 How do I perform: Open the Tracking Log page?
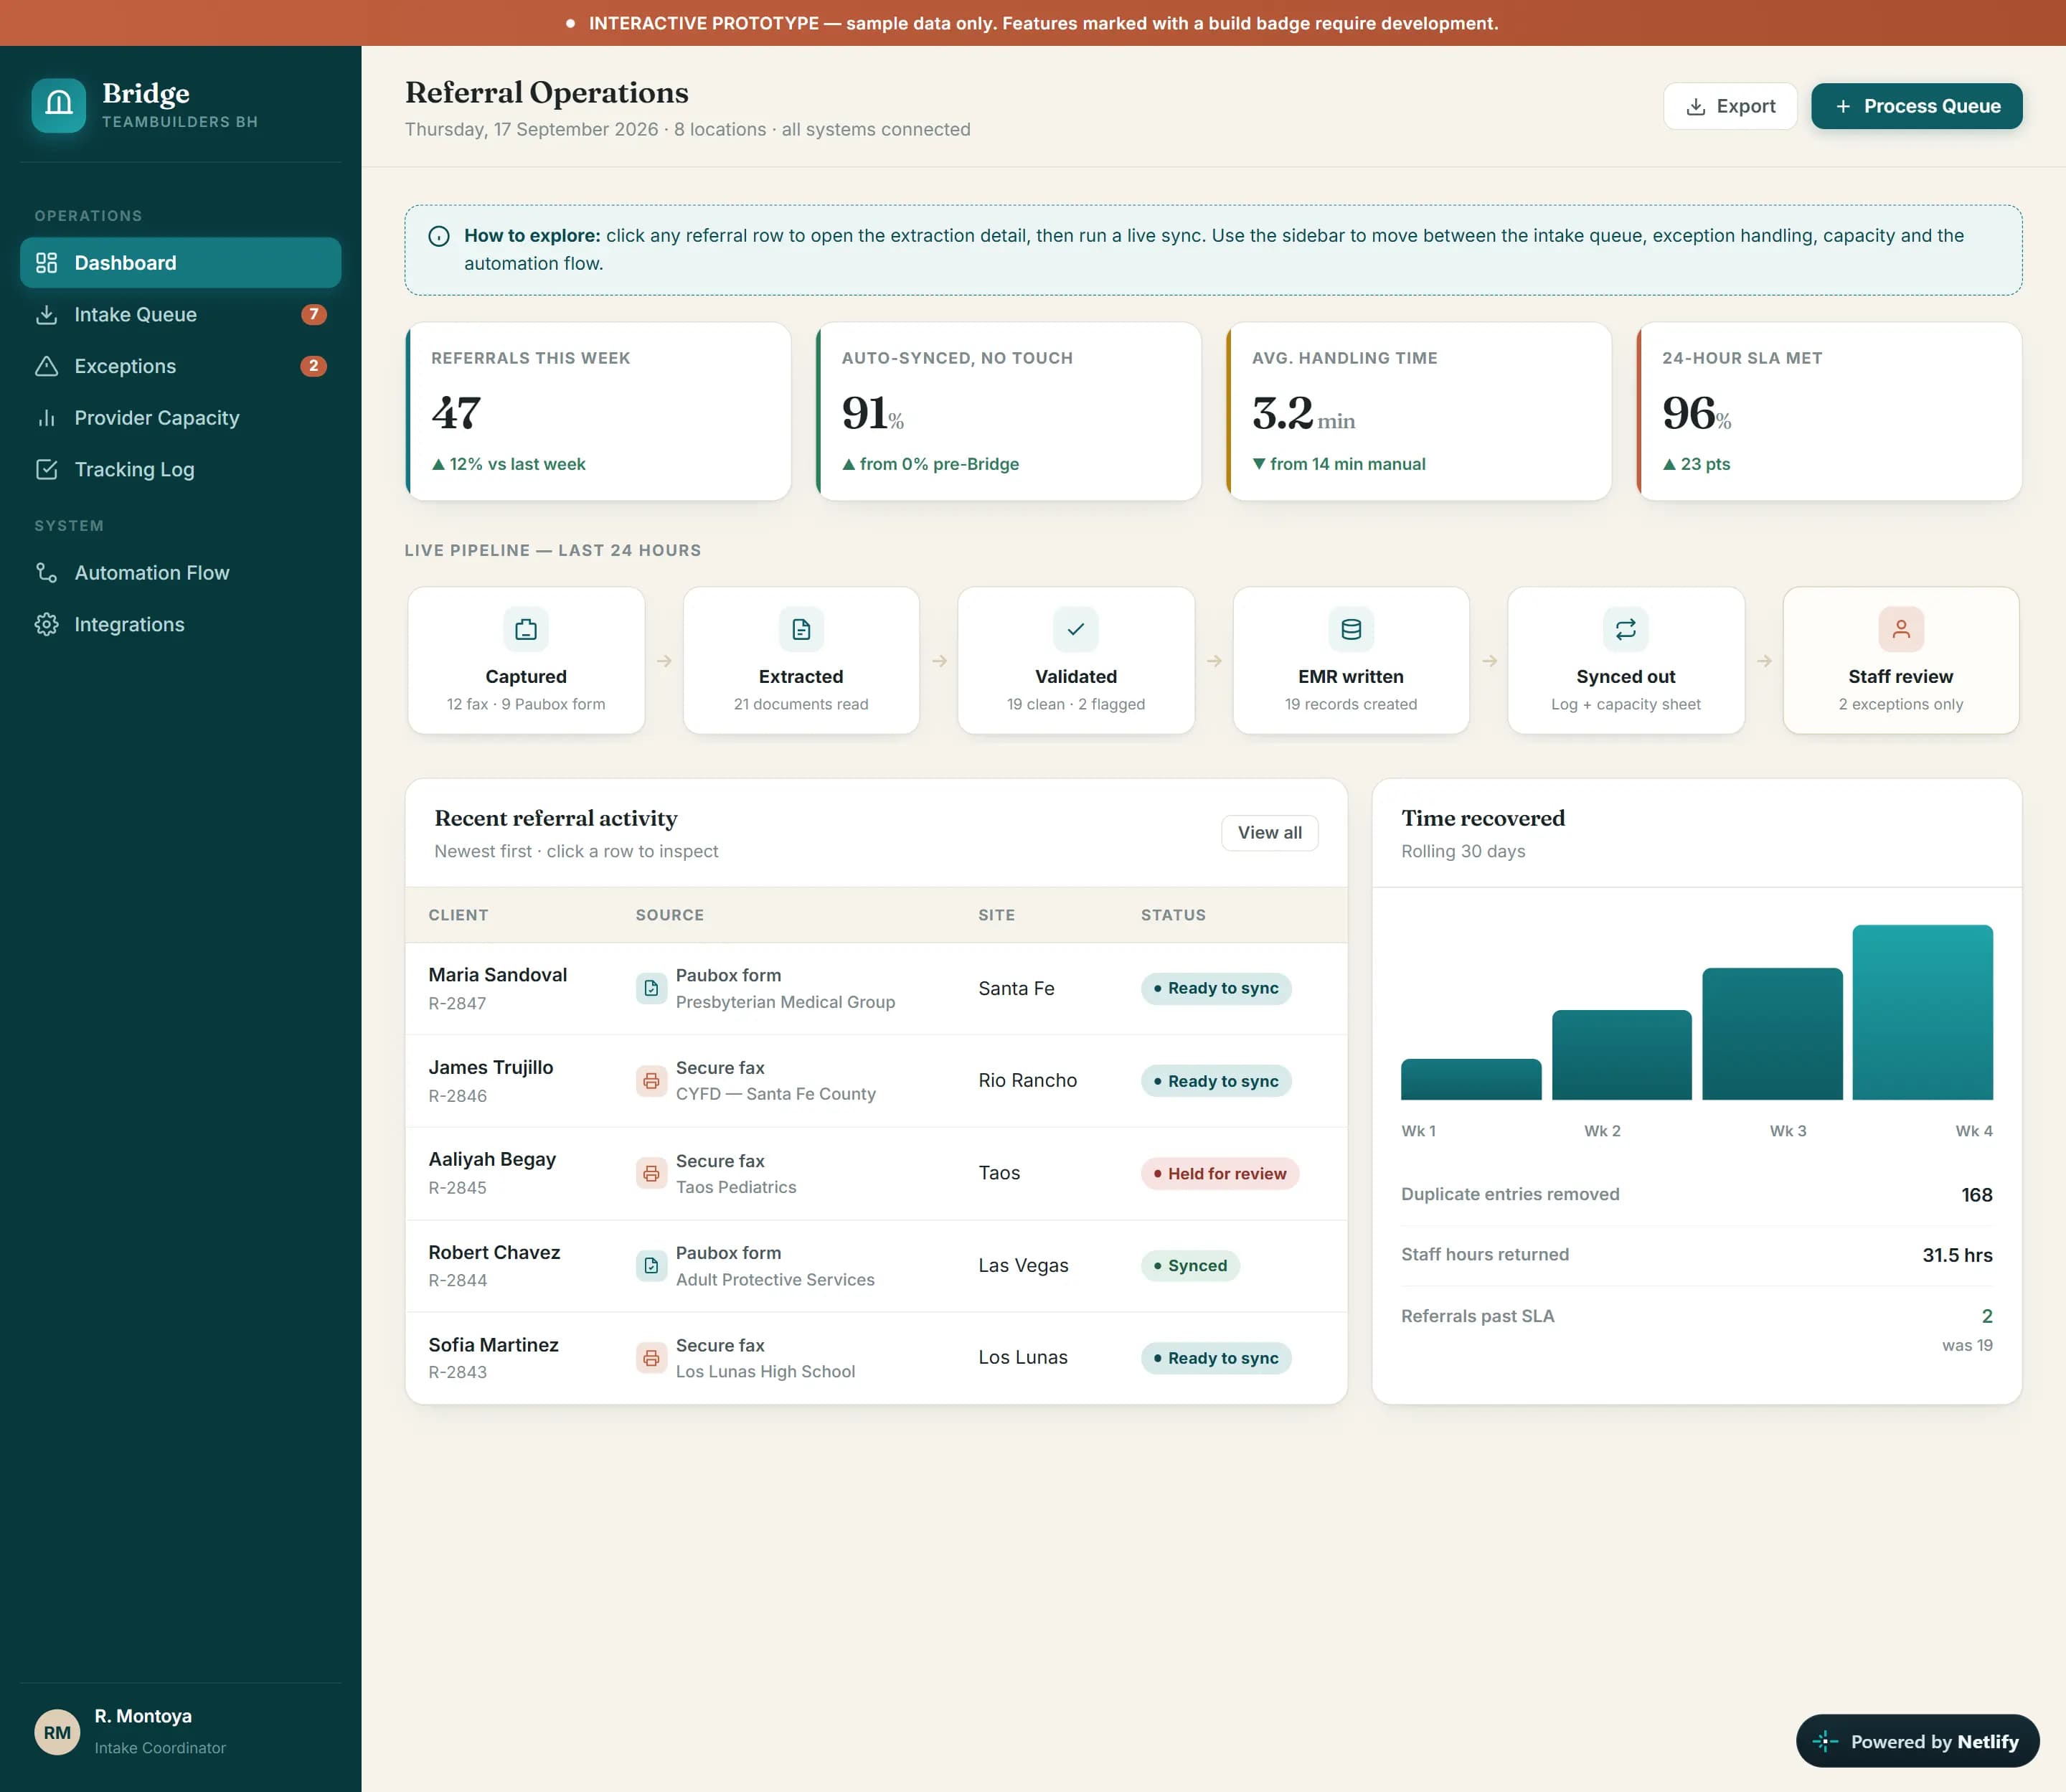click(x=180, y=469)
